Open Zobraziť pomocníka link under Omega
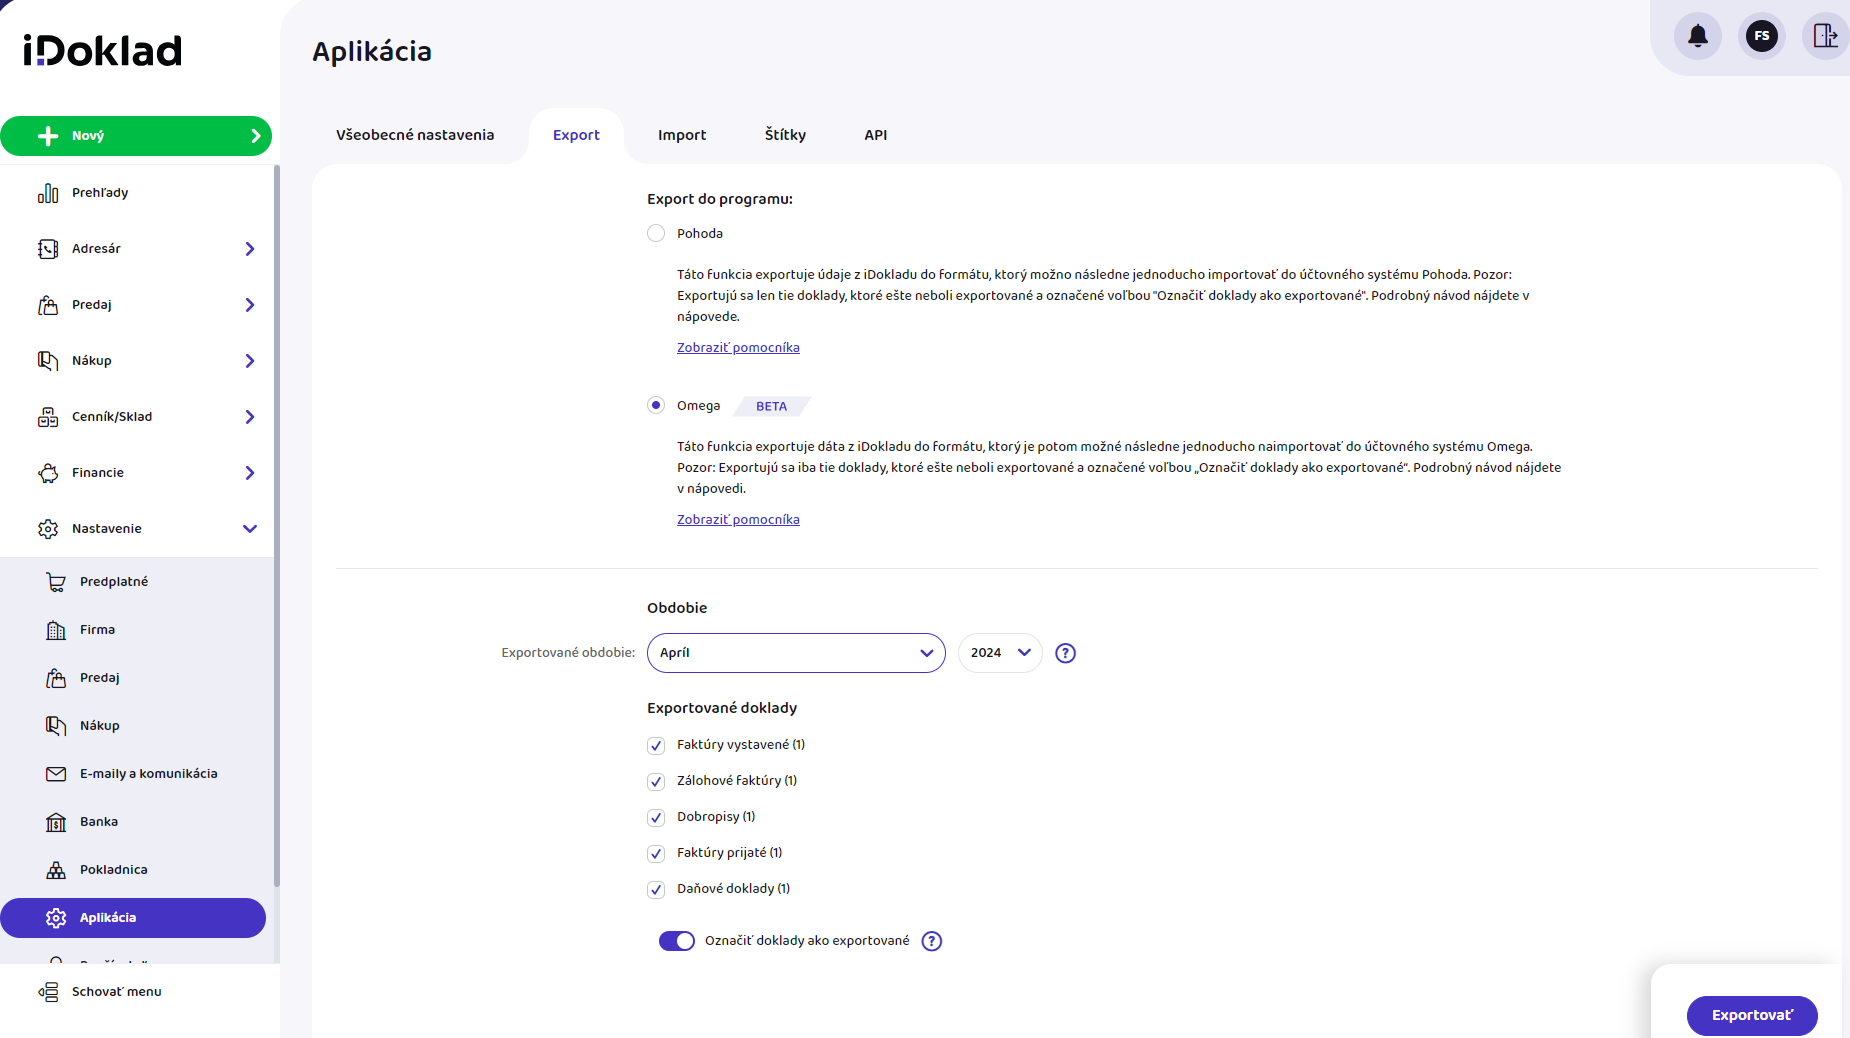 [x=738, y=520]
